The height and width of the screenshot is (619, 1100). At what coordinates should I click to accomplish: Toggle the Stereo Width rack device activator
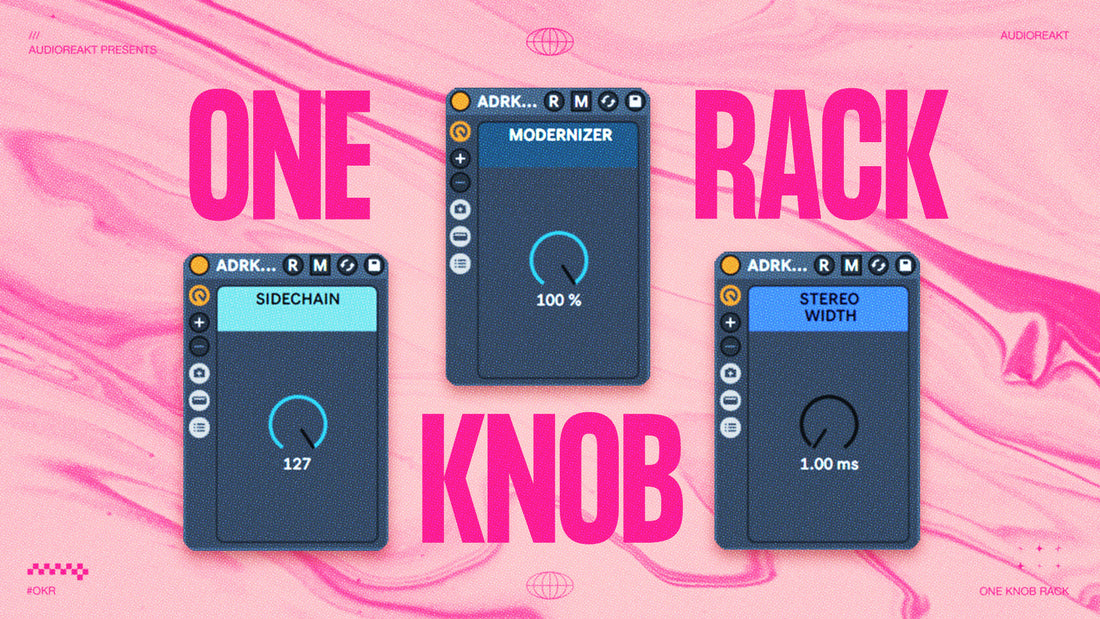[x=730, y=265]
